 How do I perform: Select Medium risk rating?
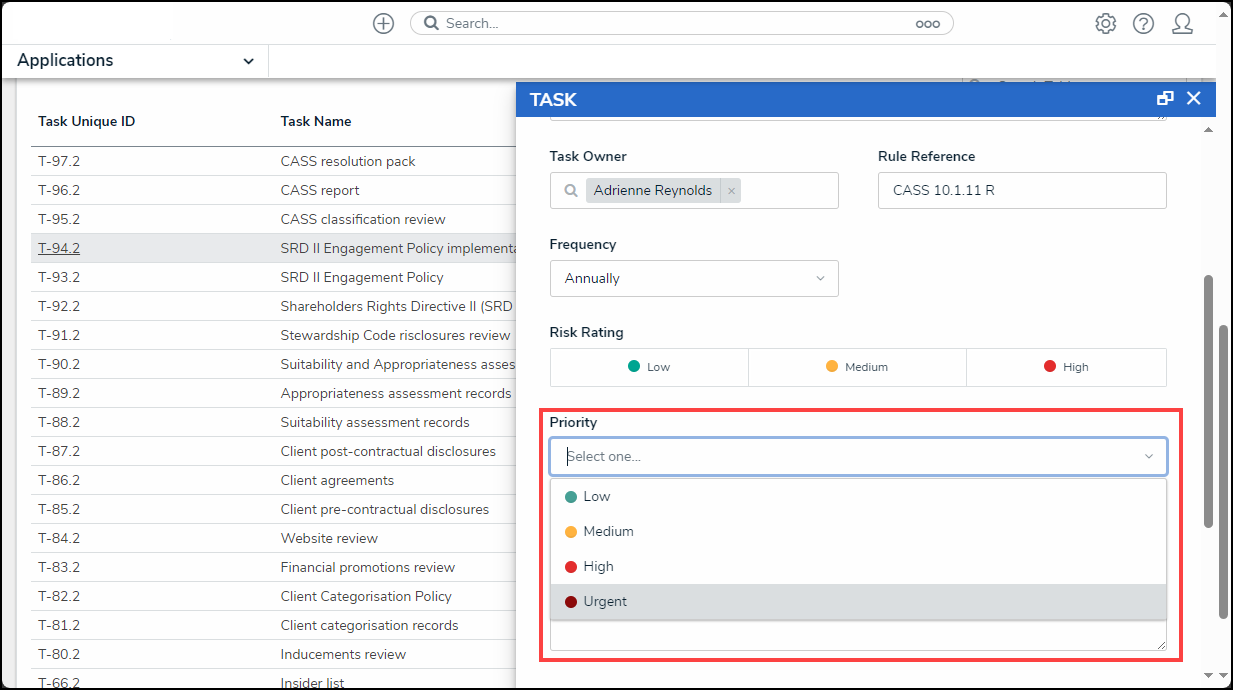coord(857,367)
